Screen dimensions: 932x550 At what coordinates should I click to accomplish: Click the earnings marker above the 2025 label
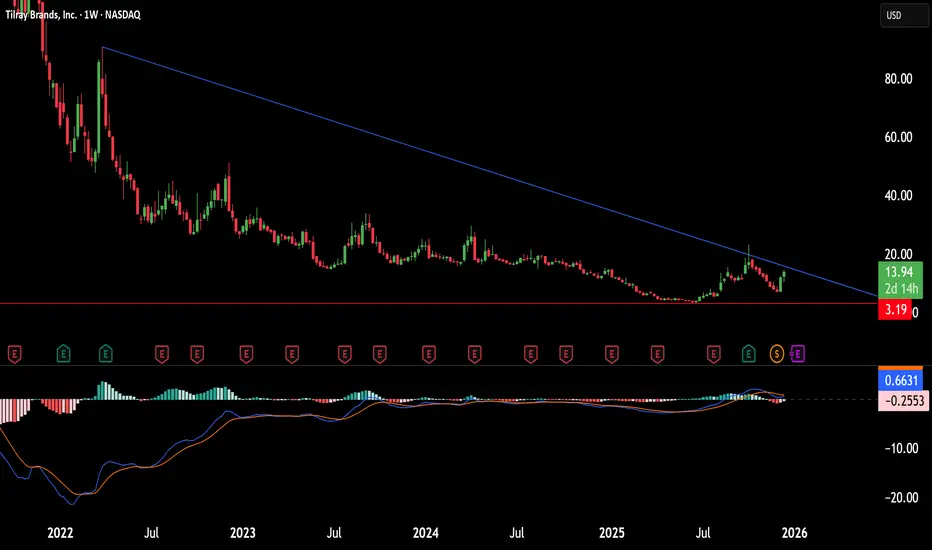(611, 354)
